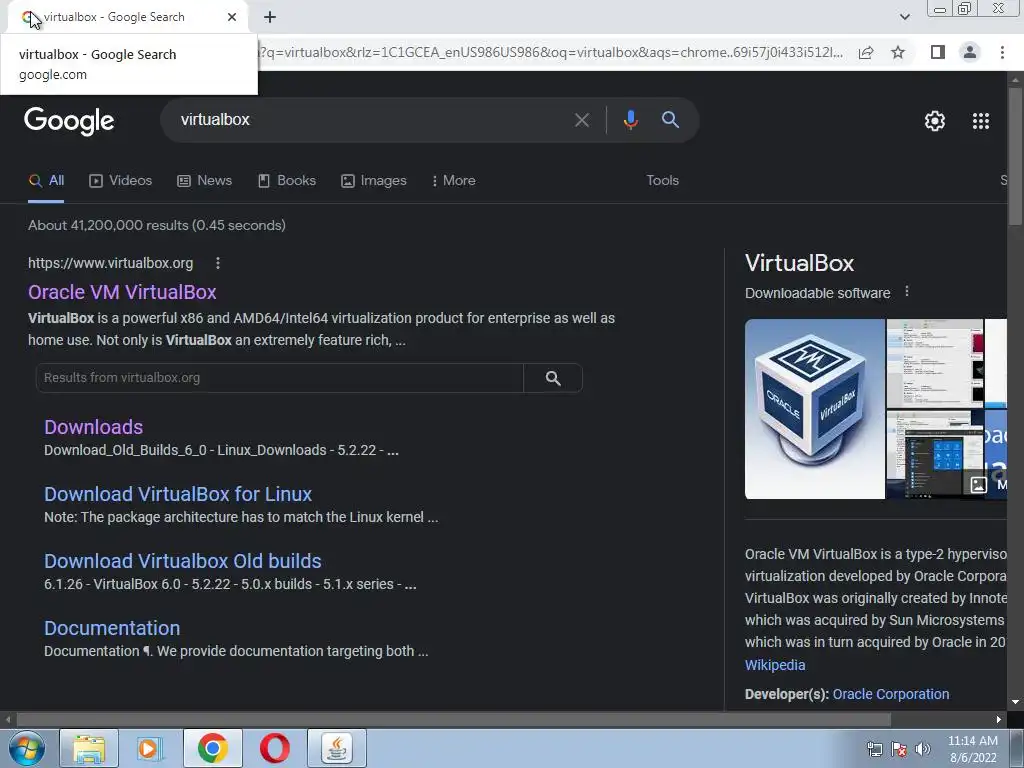Open Action Center flag icon
Image resolution: width=1024 pixels, height=768 pixels.
click(x=899, y=750)
